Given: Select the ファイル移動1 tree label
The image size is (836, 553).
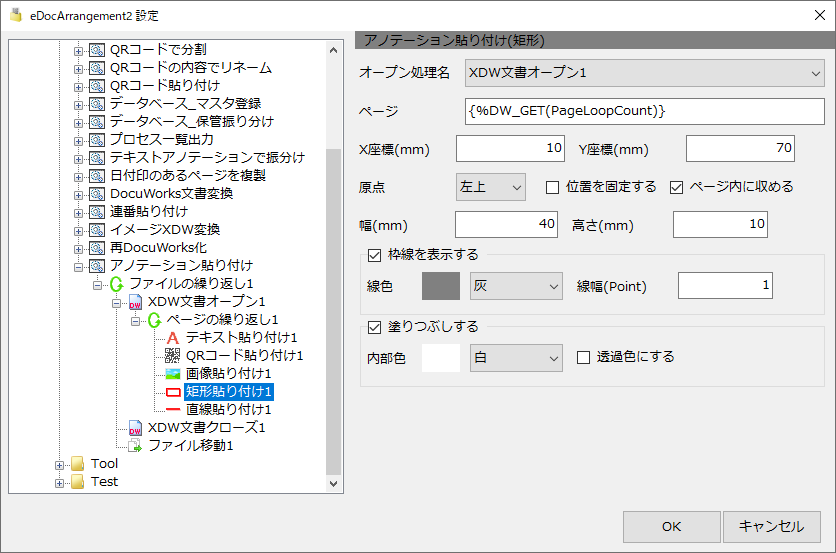Looking at the screenshot, I should [190, 445].
